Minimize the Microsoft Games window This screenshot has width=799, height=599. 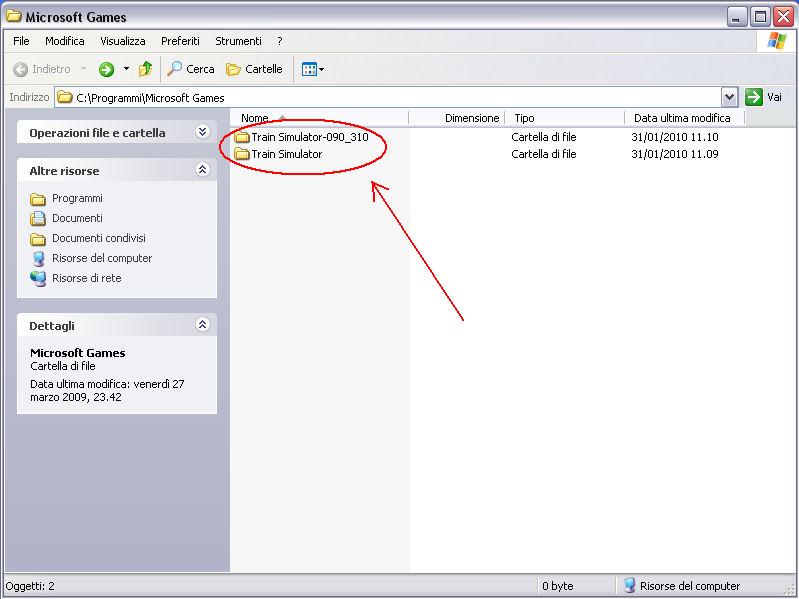736,17
